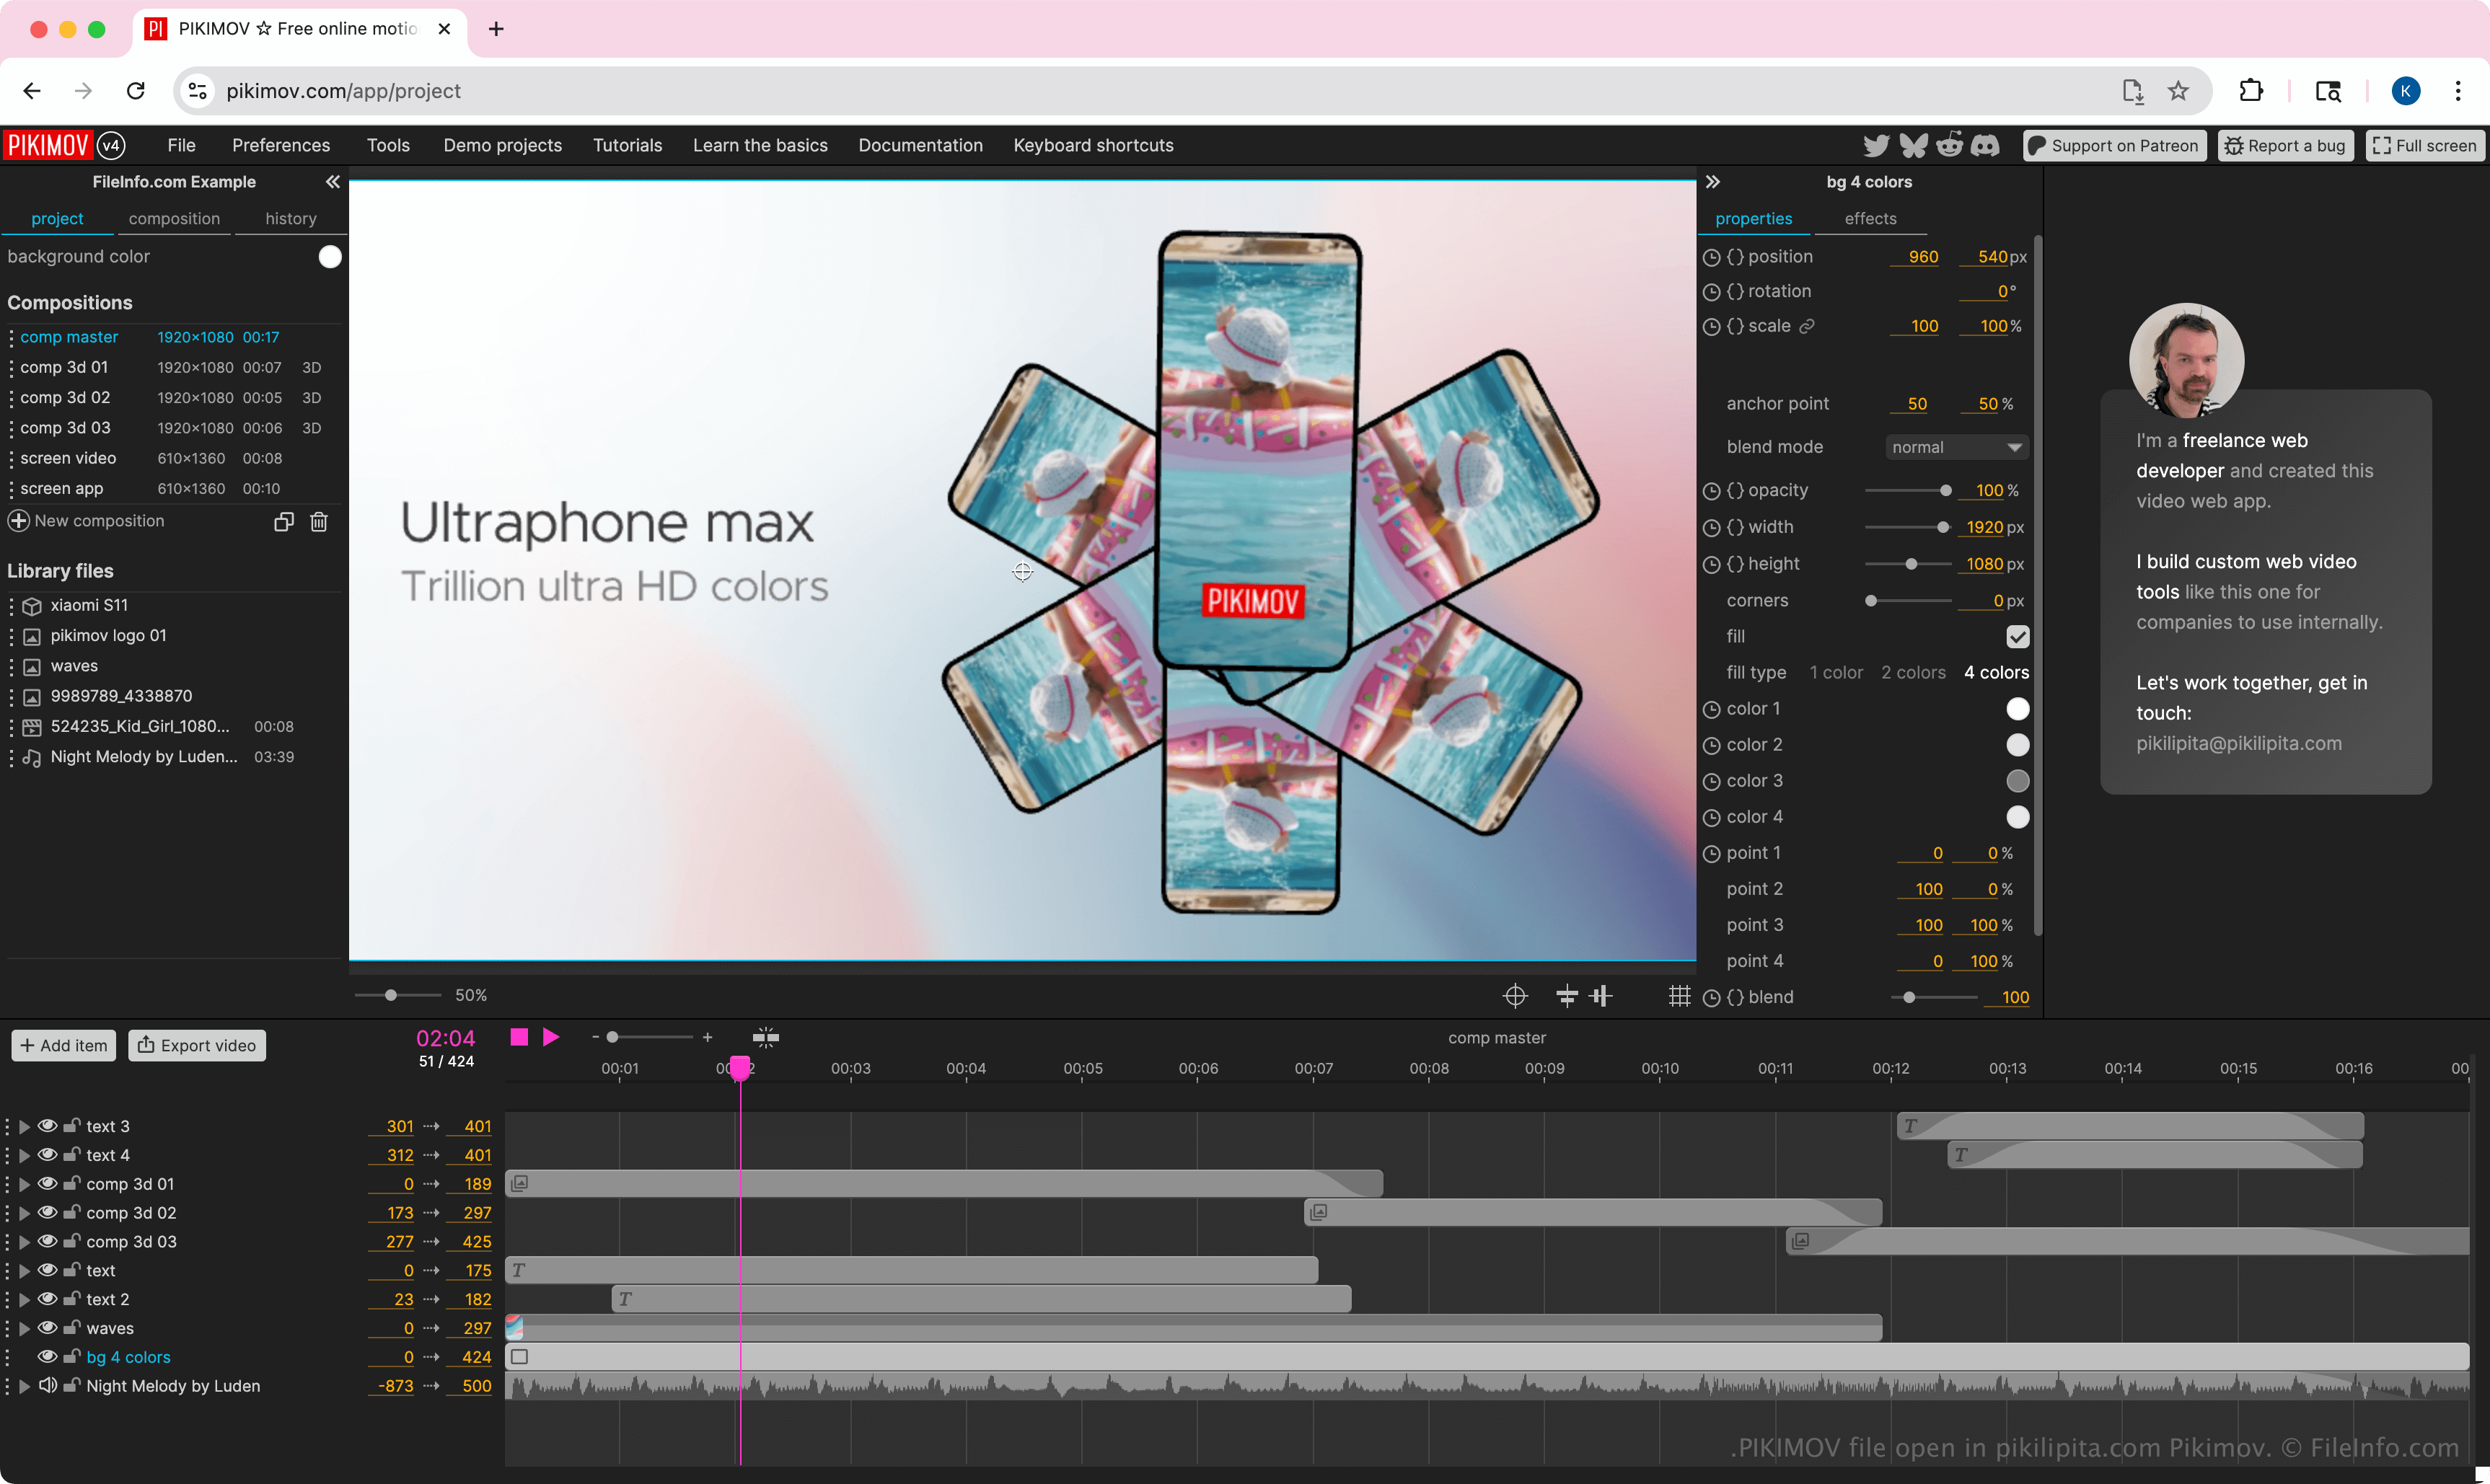Toggle the grid overlay icon
Screen dimensions: 2490x1484
pos(1680,996)
